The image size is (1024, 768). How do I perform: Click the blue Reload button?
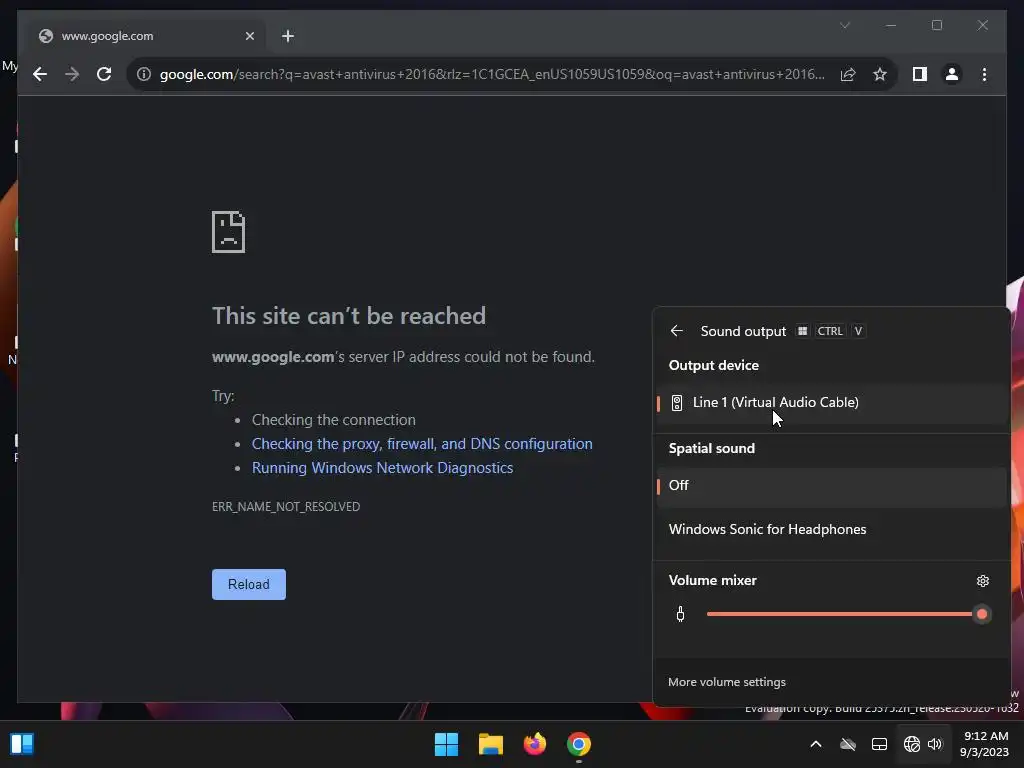pos(249,584)
